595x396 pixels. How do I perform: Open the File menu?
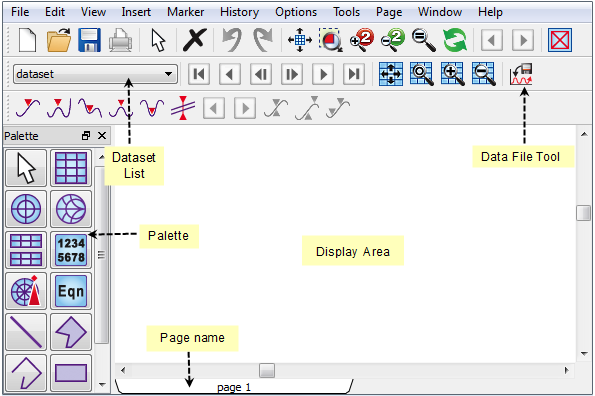tap(20, 12)
